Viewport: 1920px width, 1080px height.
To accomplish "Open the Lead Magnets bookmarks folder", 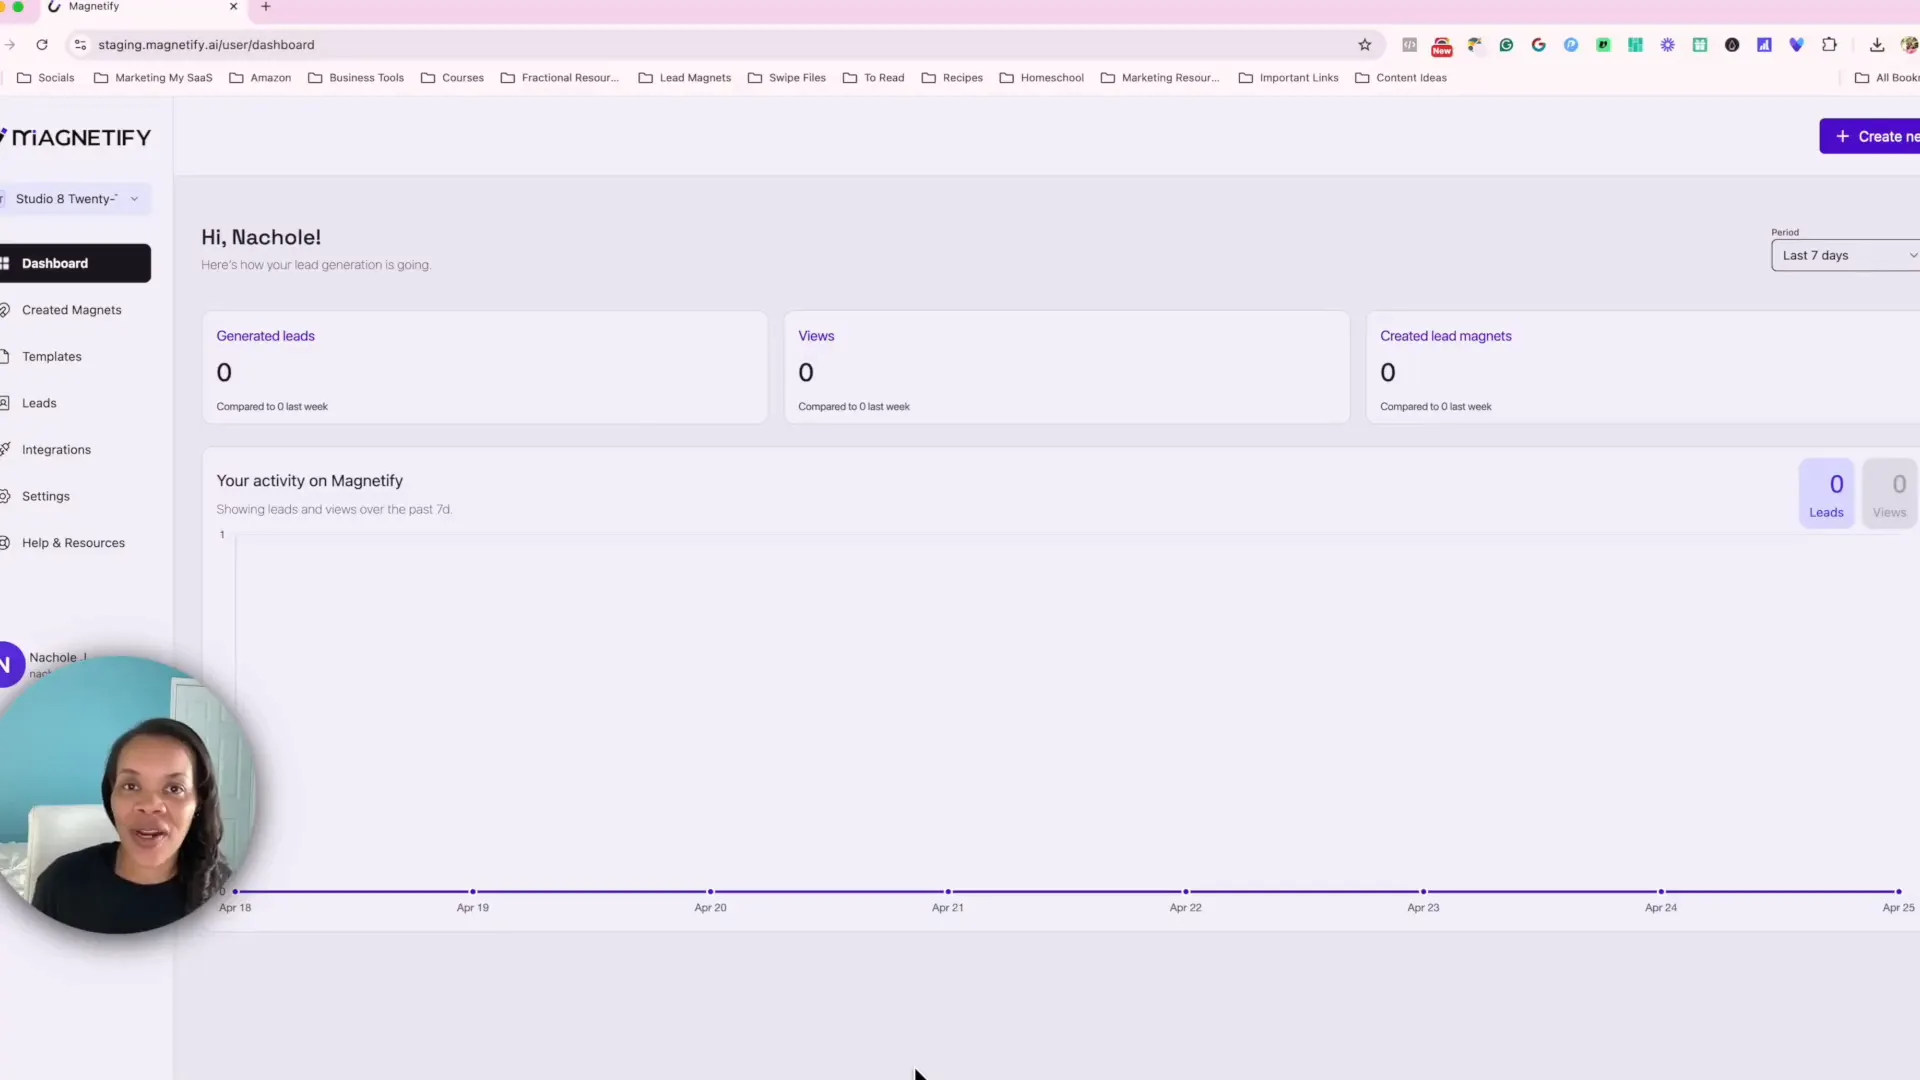I will point(685,78).
